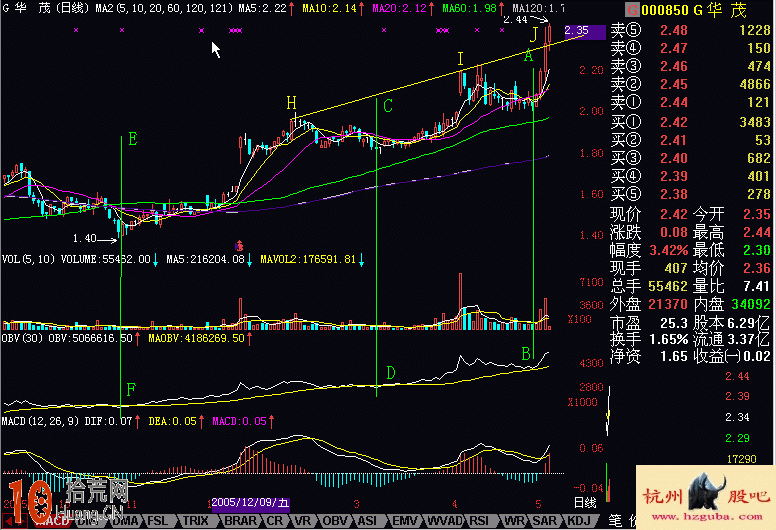Click the 外盘 21370 value
776x530 pixels.
pyautogui.click(x=668, y=304)
